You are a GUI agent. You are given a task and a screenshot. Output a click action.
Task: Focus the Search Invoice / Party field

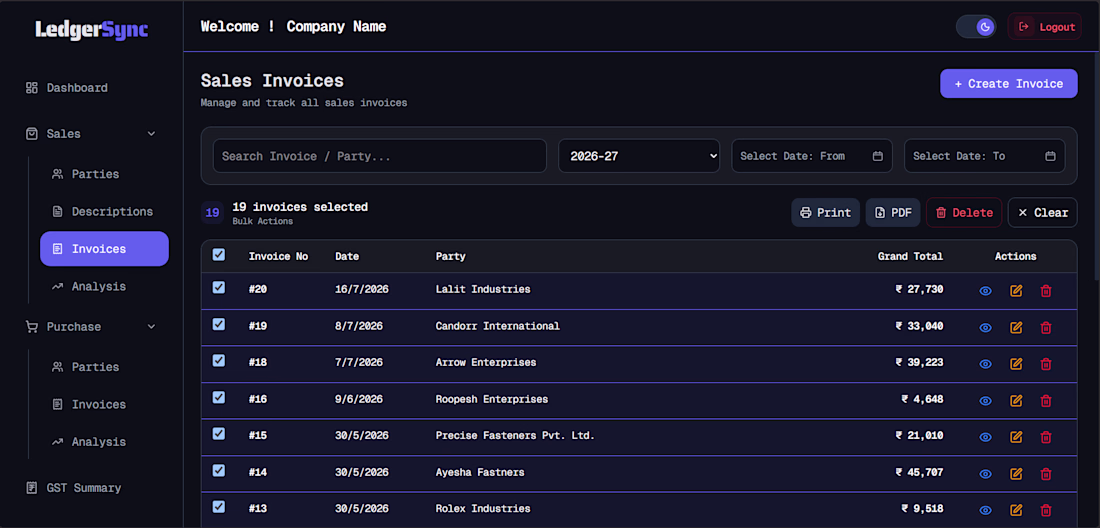click(380, 156)
